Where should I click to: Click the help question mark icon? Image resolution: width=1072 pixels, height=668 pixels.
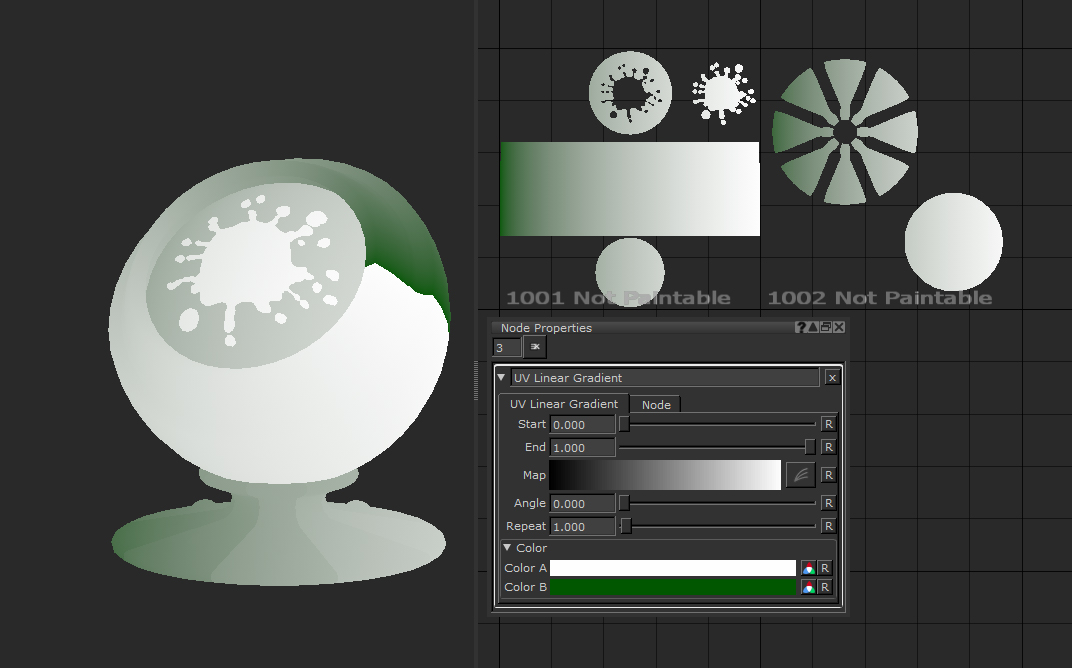[x=800, y=328]
